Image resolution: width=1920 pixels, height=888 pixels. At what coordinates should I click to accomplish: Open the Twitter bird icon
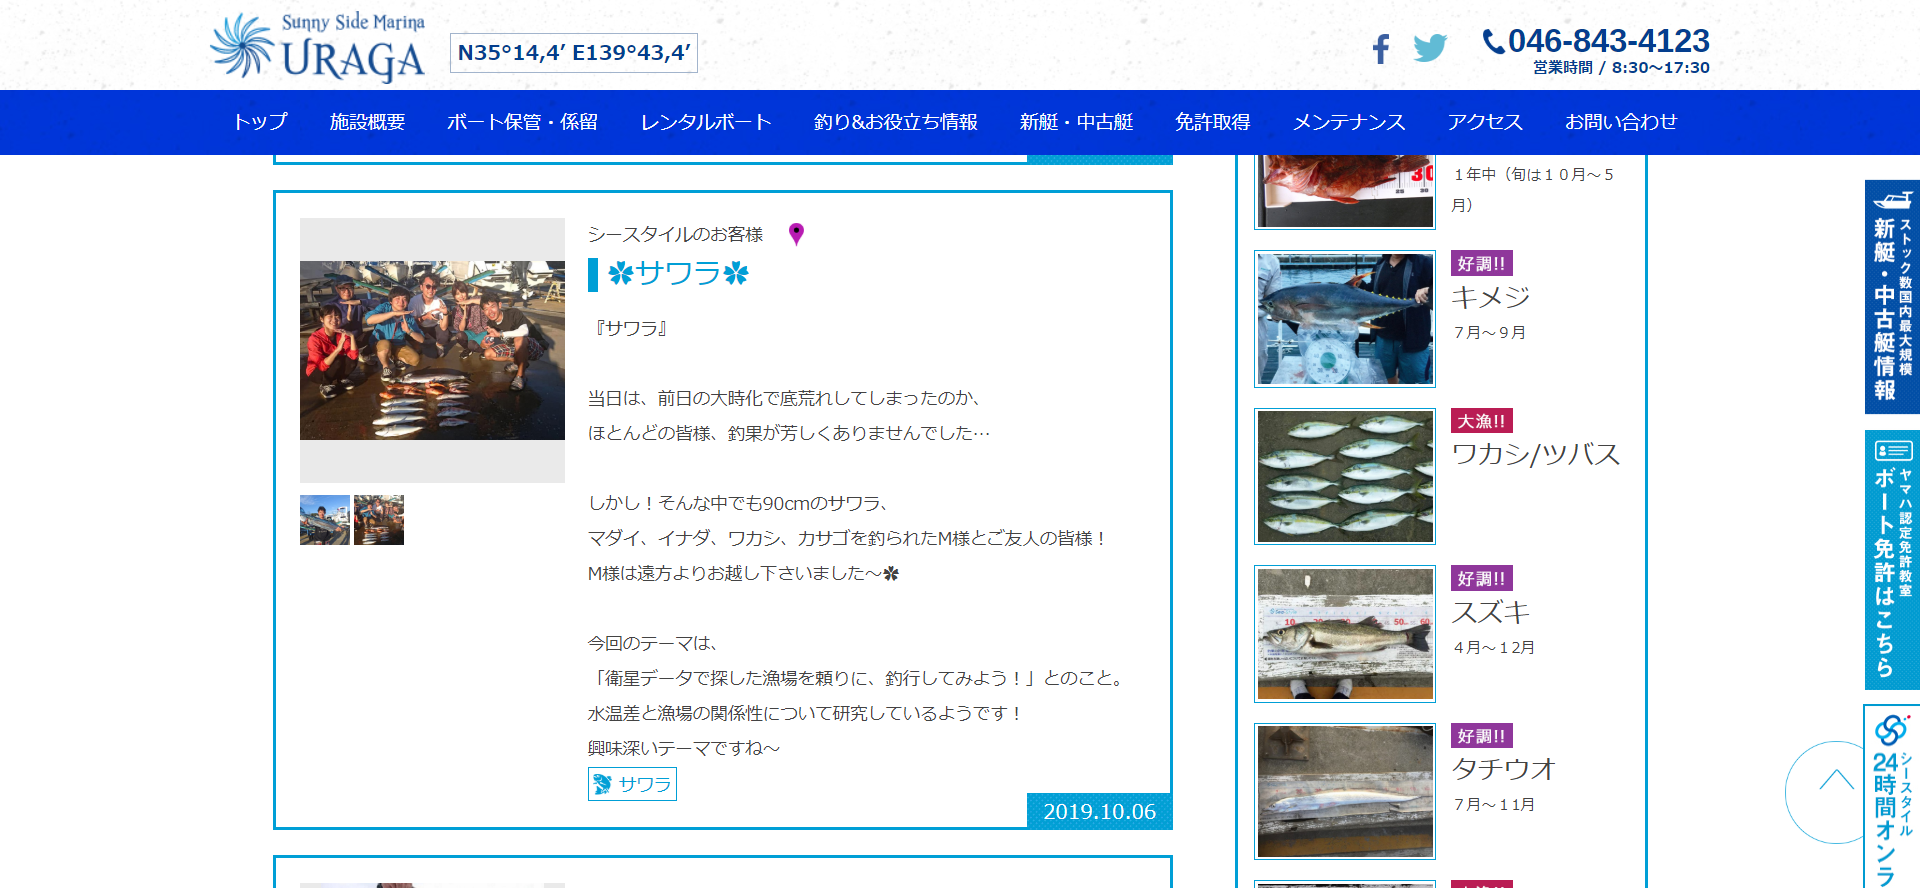coord(1430,48)
